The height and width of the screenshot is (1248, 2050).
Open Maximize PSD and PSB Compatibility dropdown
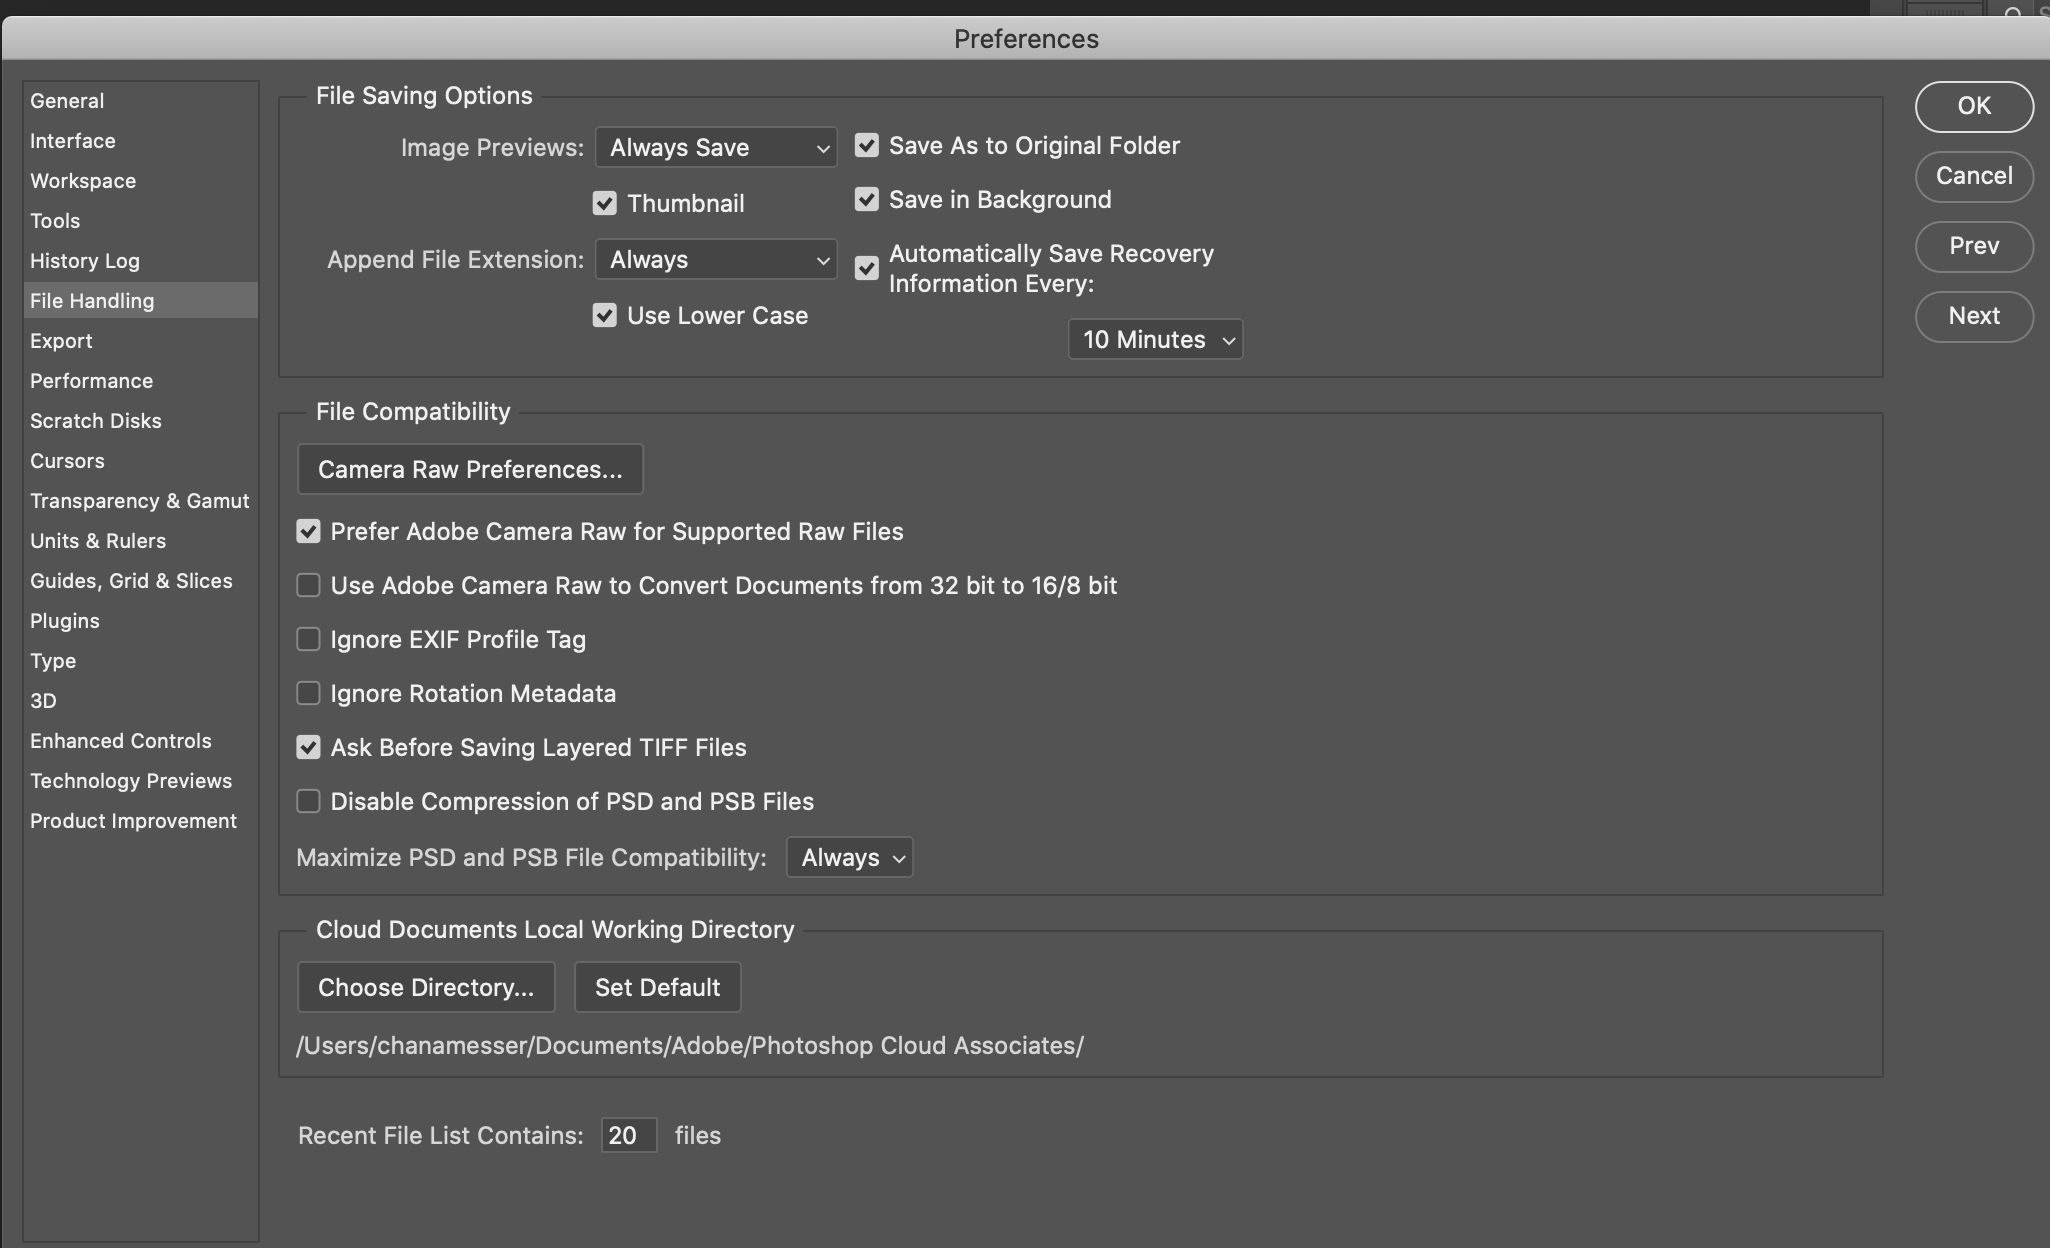pyautogui.click(x=849, y=858)
